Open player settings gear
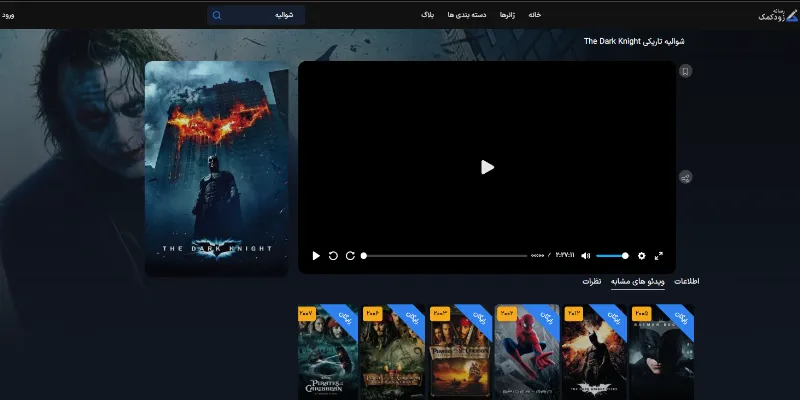The image size is (800, 400). pos(642,256)
